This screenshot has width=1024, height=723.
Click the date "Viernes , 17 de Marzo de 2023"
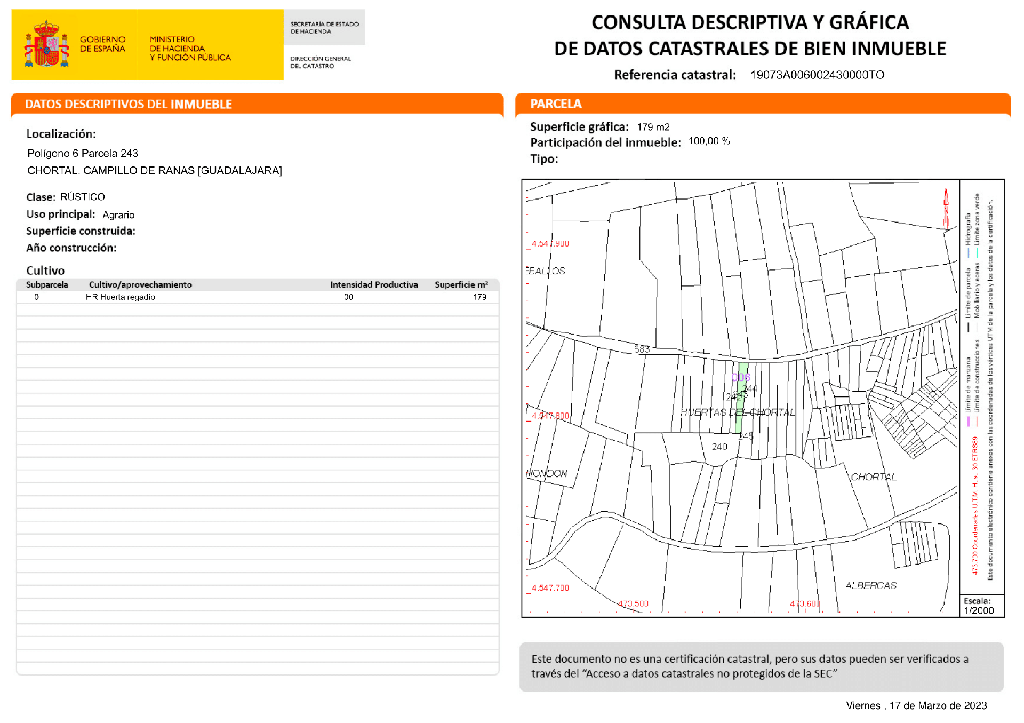point(916,705)
